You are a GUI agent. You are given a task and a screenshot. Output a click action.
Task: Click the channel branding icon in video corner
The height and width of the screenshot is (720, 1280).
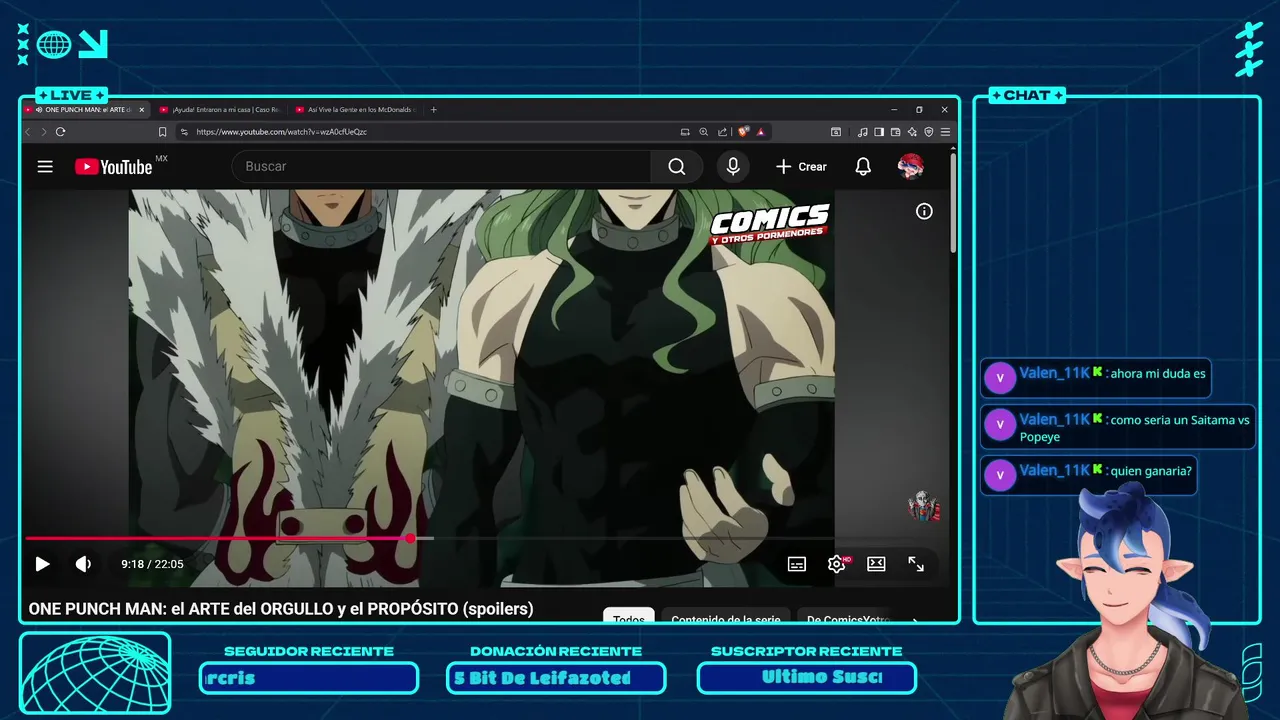click(x=923, y=506)
